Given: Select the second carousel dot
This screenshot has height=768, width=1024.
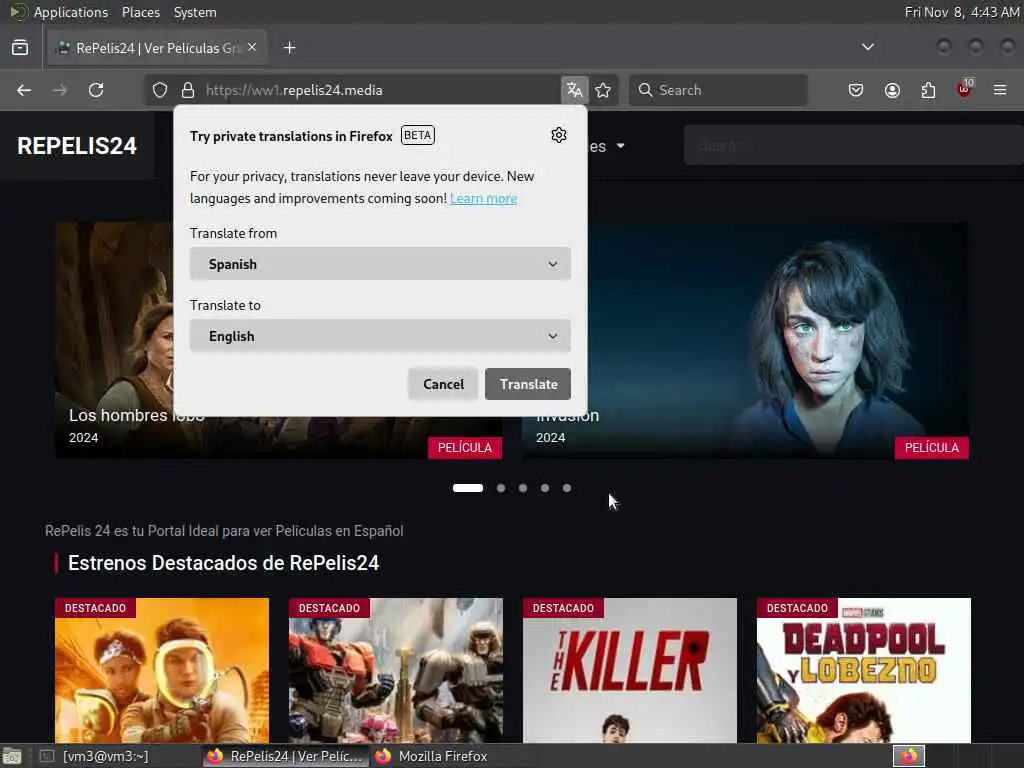Looking at the screenshot, I should (501, 488).
